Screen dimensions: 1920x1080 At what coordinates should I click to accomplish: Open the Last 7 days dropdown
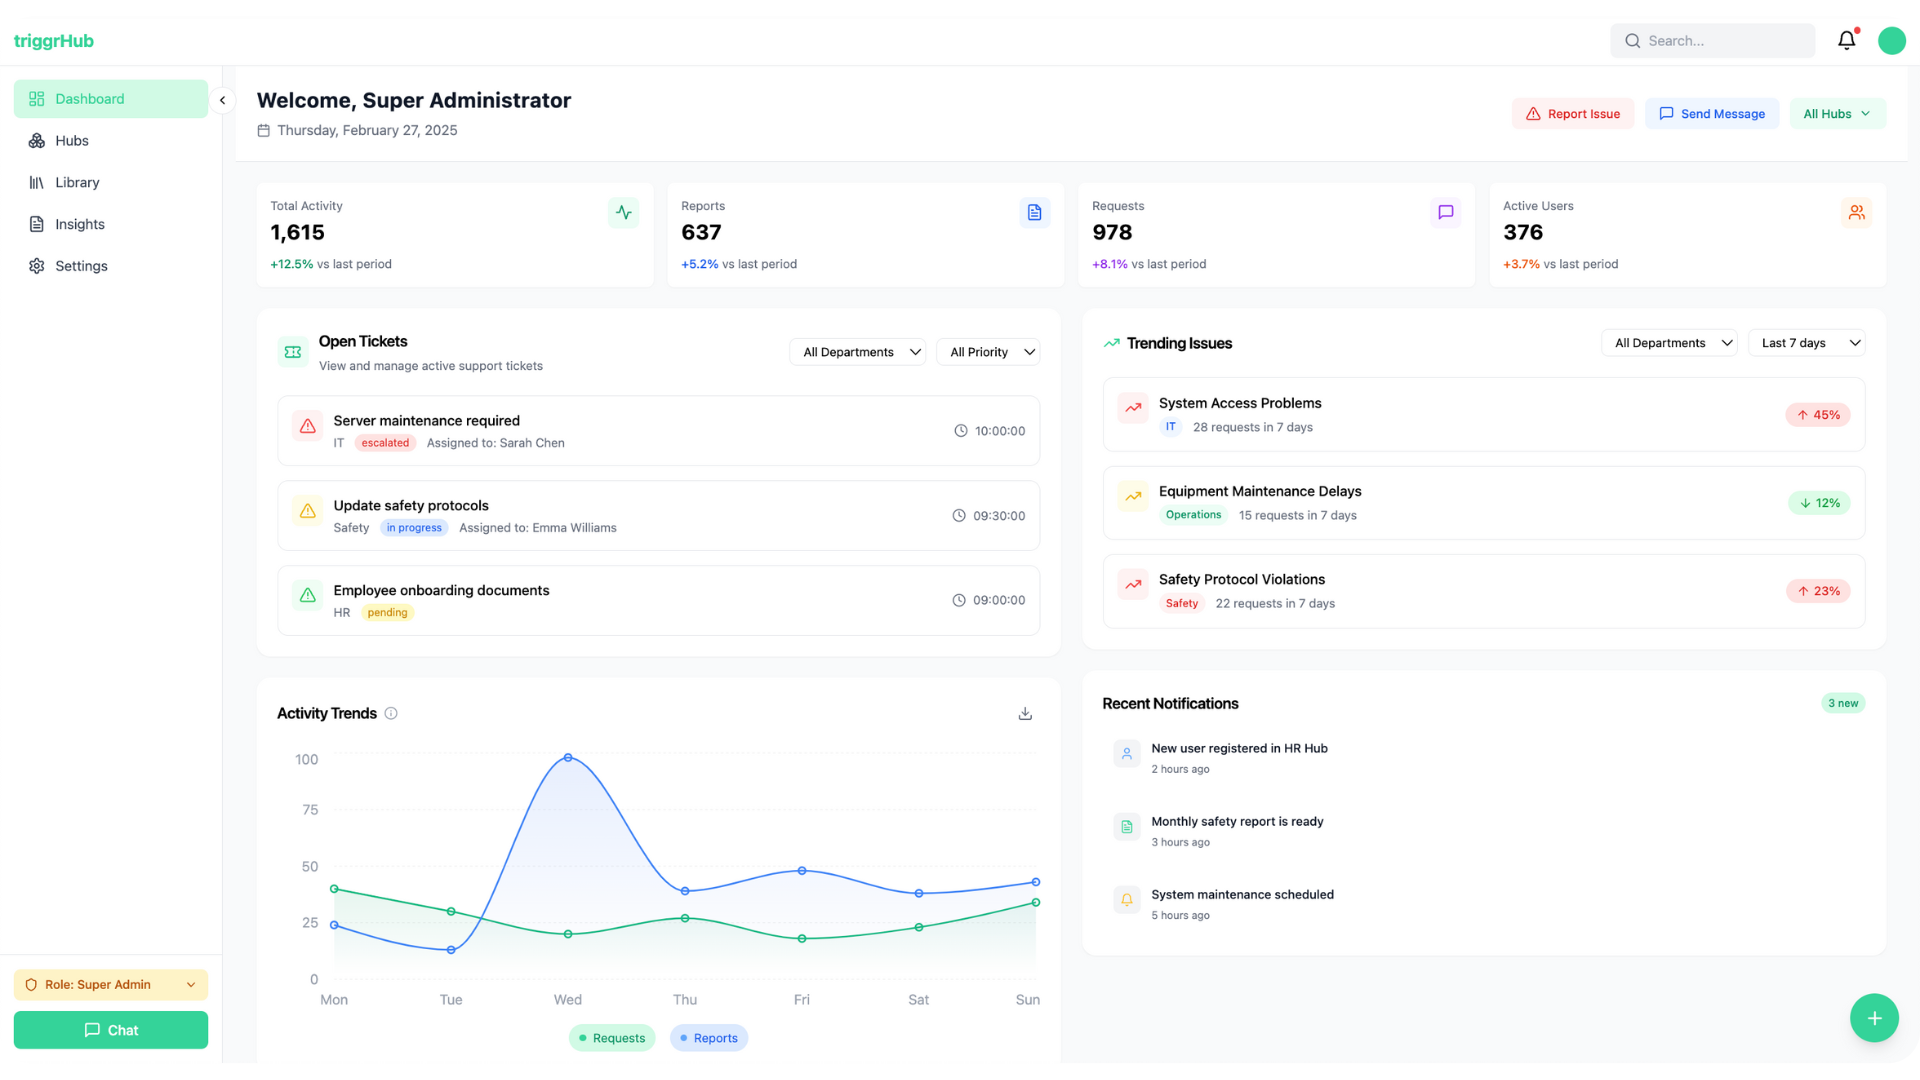coord(1806,343)
